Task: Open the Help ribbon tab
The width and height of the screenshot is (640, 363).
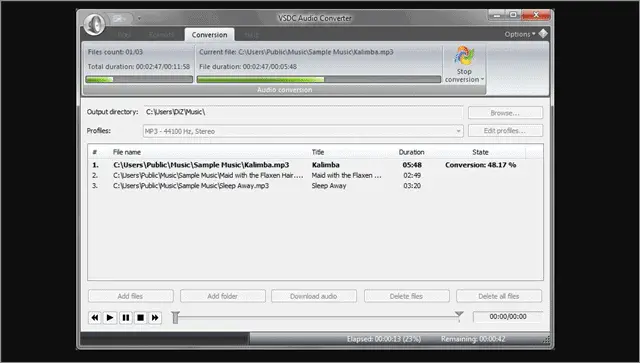Action: pos(251,35)
